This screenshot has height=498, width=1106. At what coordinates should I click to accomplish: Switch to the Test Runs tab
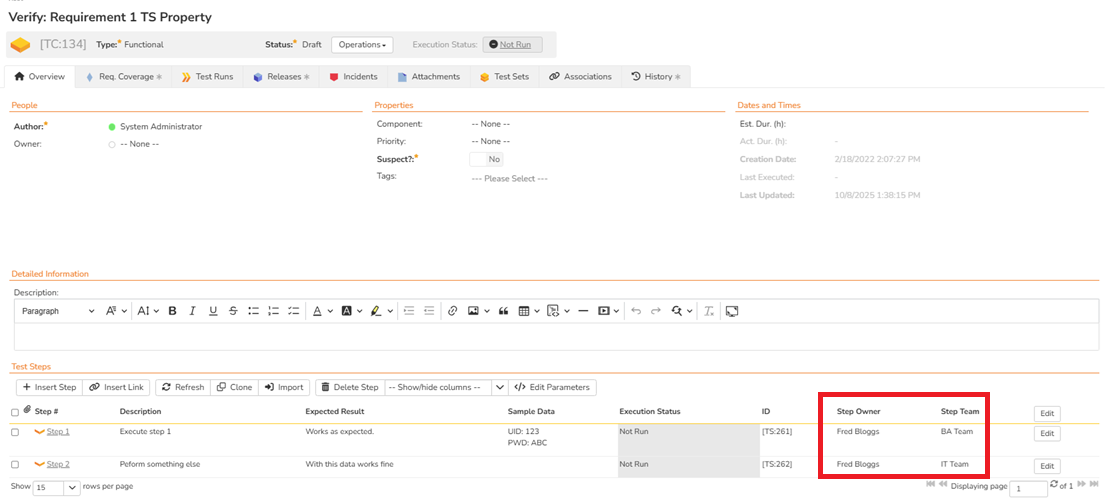pos(207,77)
